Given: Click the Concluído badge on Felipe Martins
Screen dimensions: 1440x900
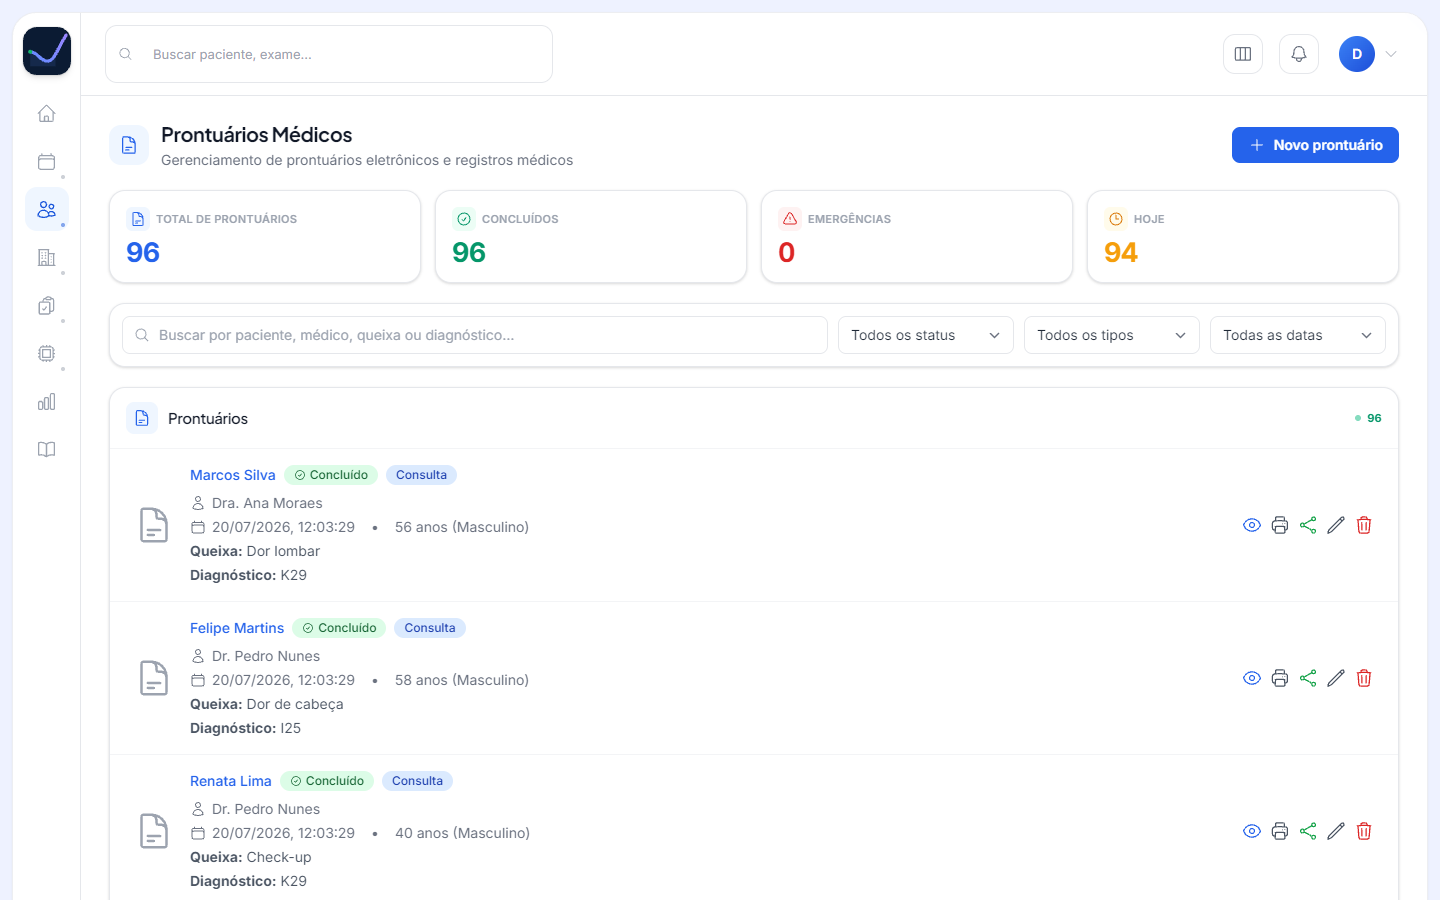Looking at the screenshot, I should pyautogui.click(x=339, y=628).
